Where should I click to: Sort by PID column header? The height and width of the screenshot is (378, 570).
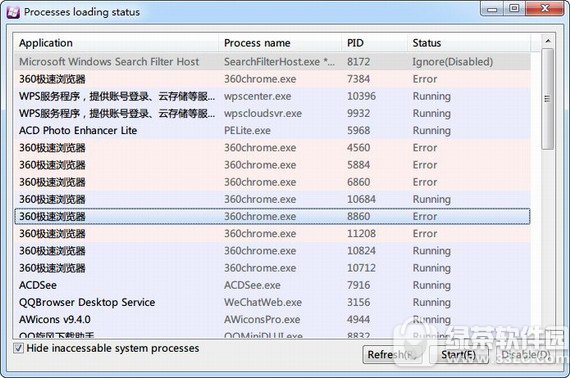374,43
